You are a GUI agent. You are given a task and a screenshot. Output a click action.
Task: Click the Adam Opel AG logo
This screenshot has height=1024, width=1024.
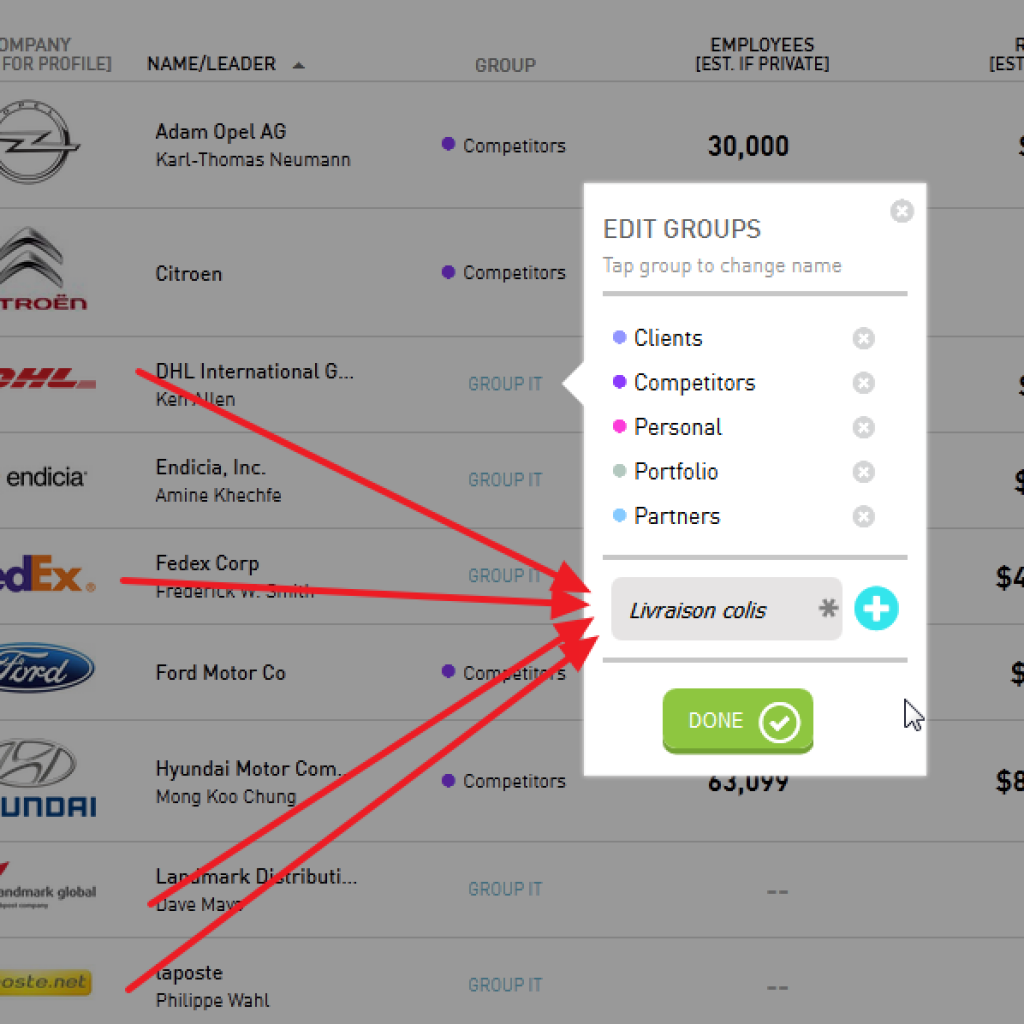click(x=38, y=143)
